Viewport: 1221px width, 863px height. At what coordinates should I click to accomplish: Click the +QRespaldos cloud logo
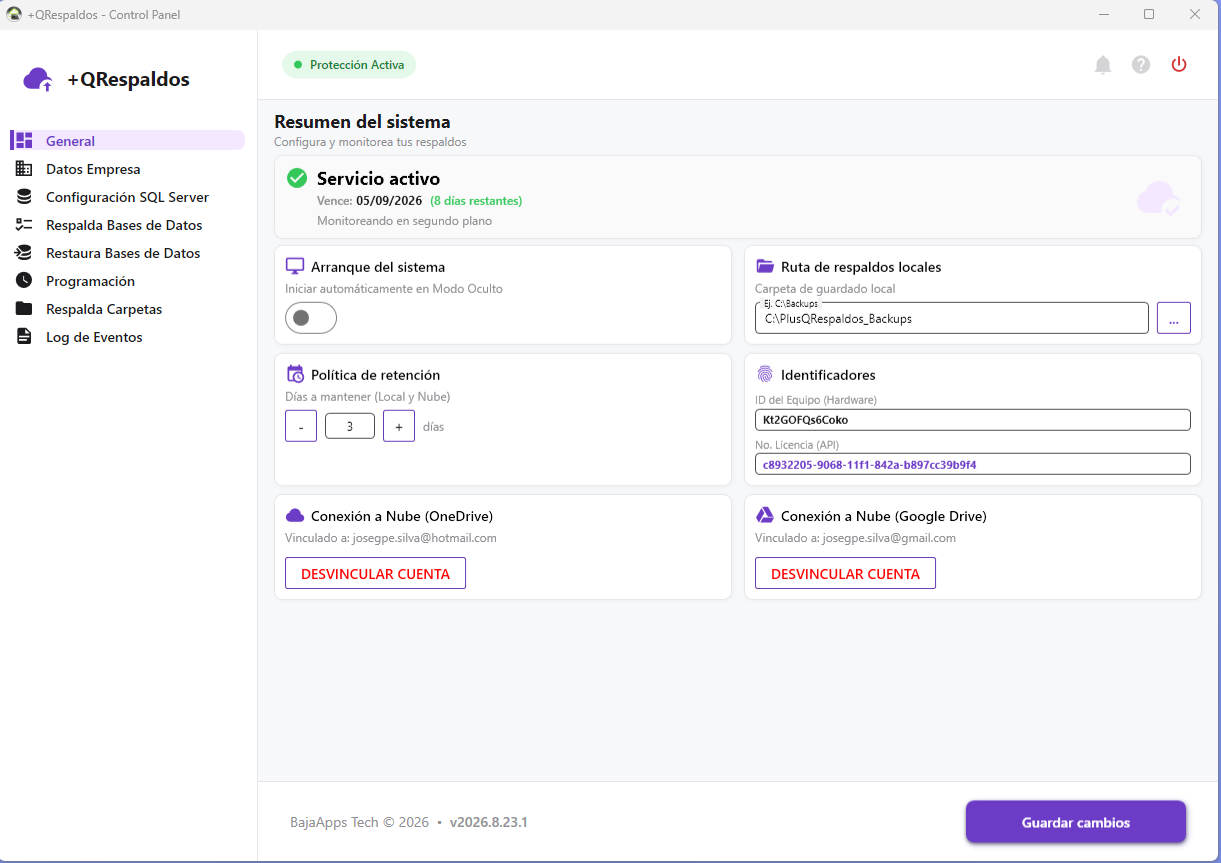click(38, 80)
